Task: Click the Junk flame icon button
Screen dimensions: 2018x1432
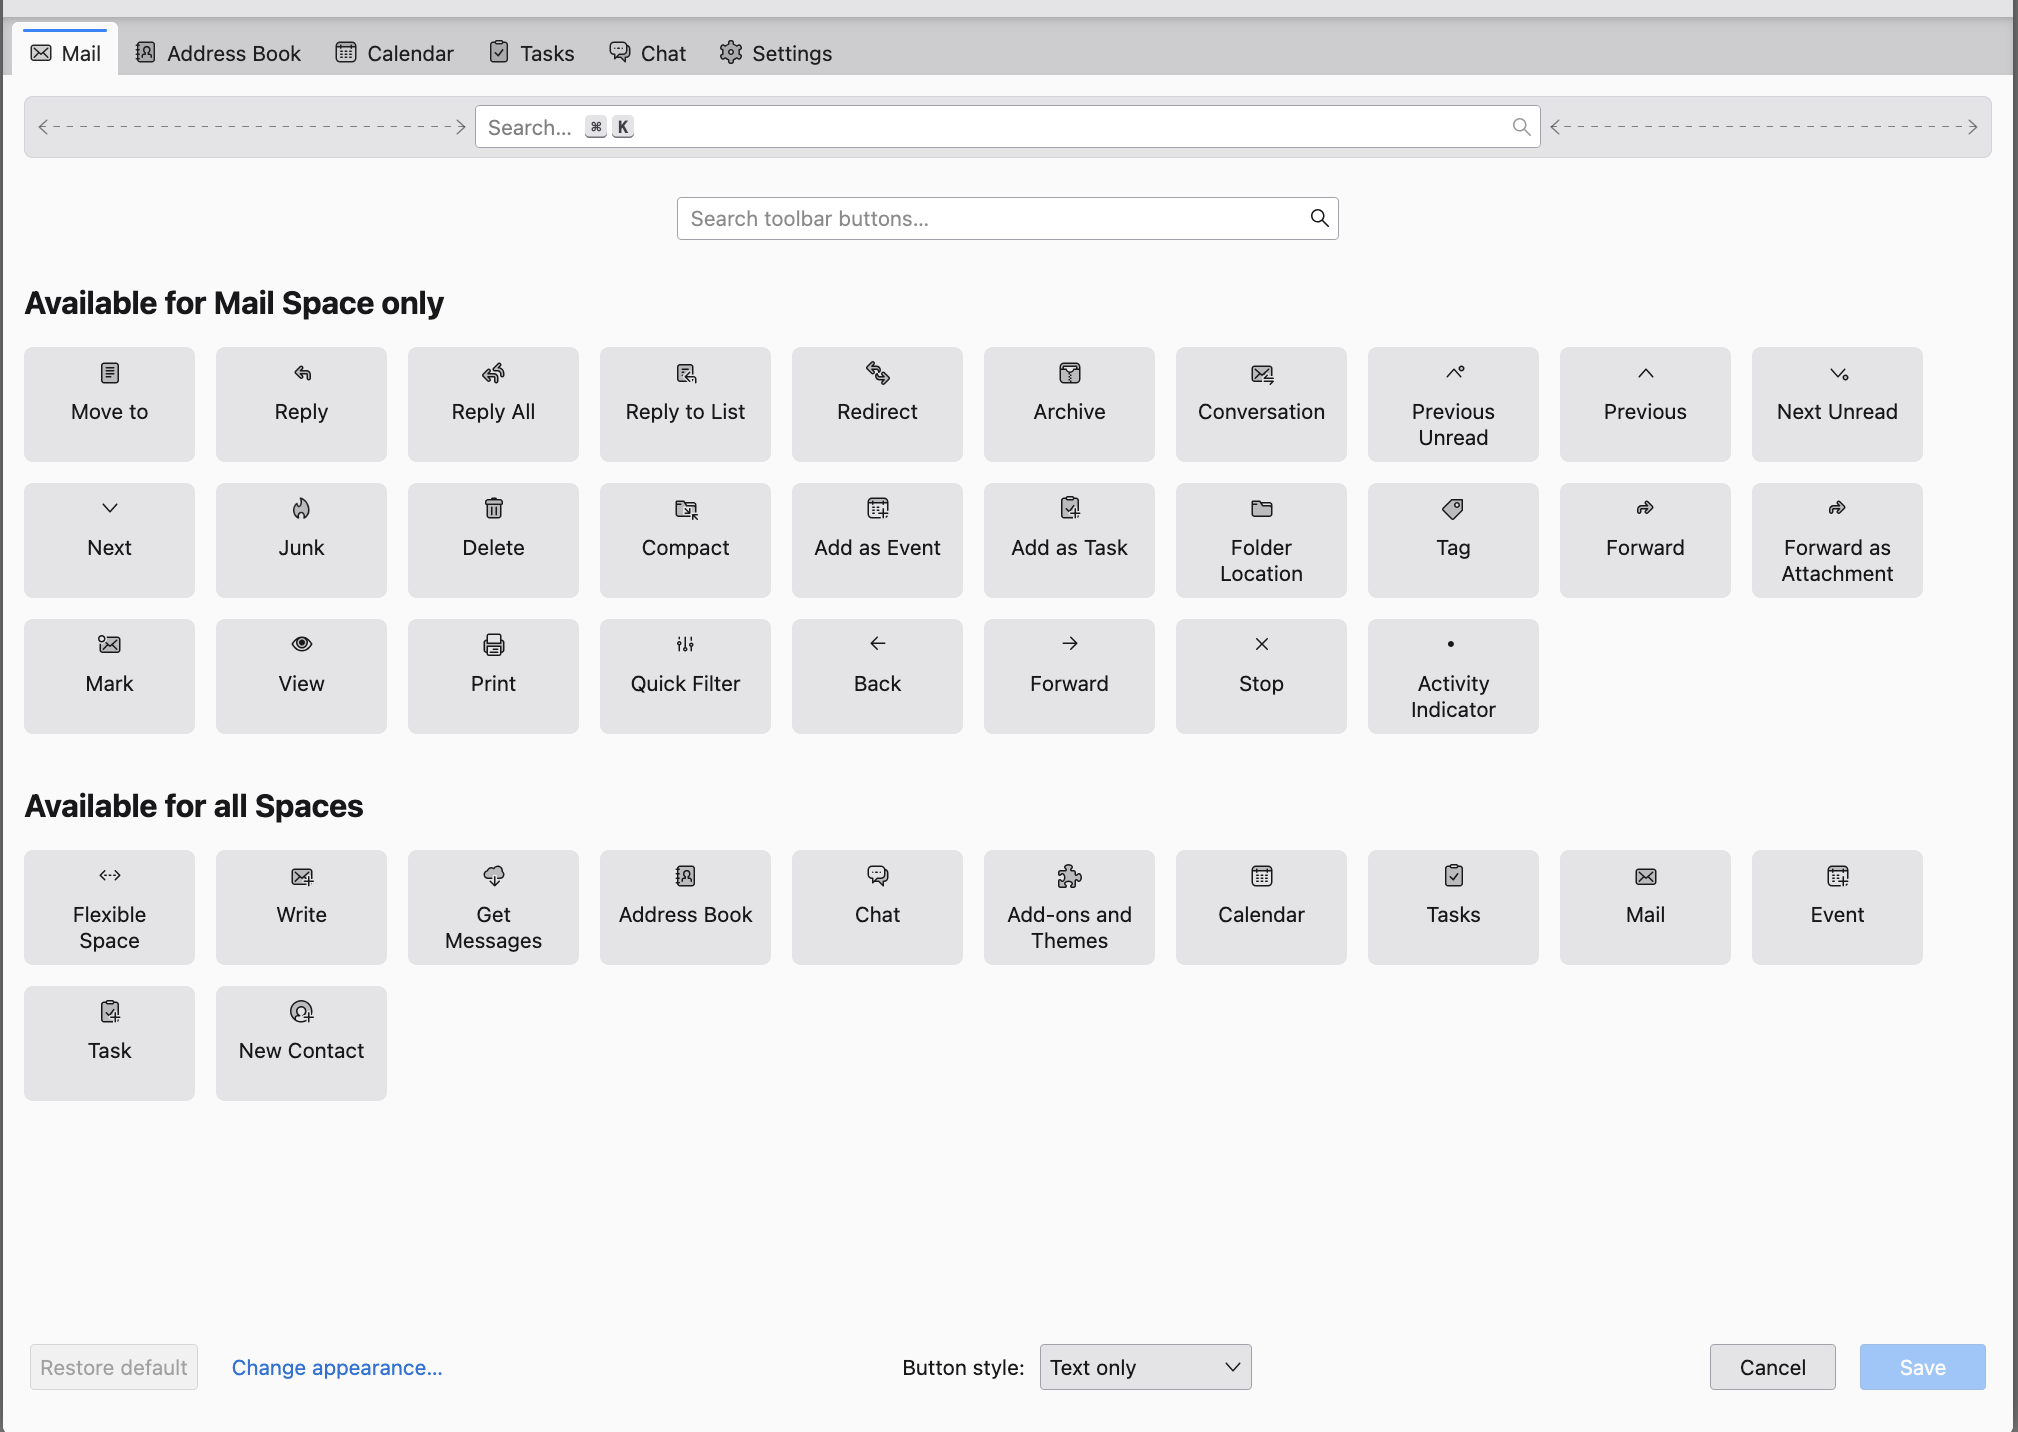Action: (x=301, y=509)
